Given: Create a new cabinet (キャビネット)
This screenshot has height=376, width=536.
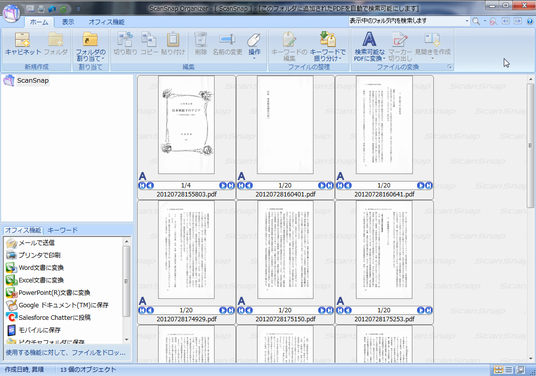Looking at the screenshot, I should [23, 44].
